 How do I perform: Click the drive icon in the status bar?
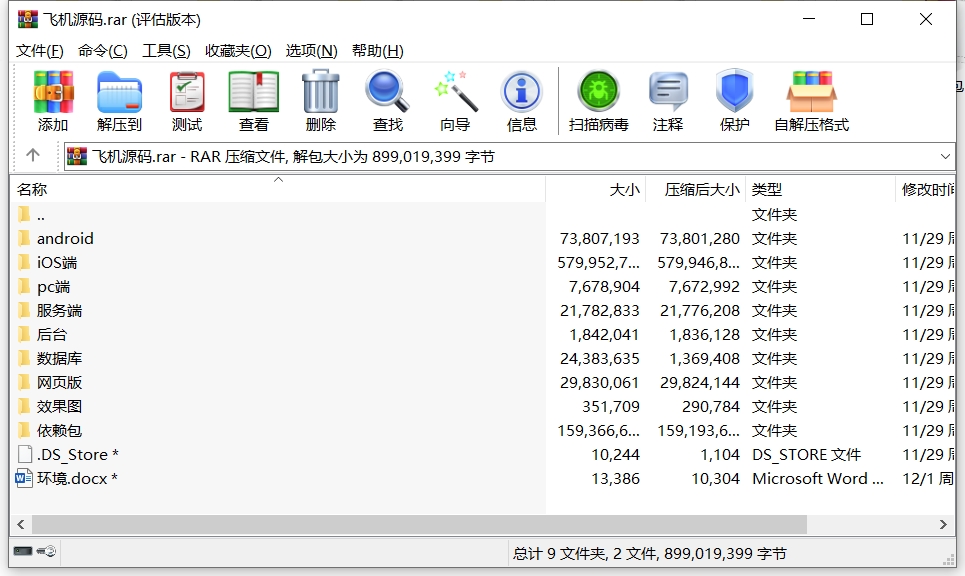click(24, 551)
